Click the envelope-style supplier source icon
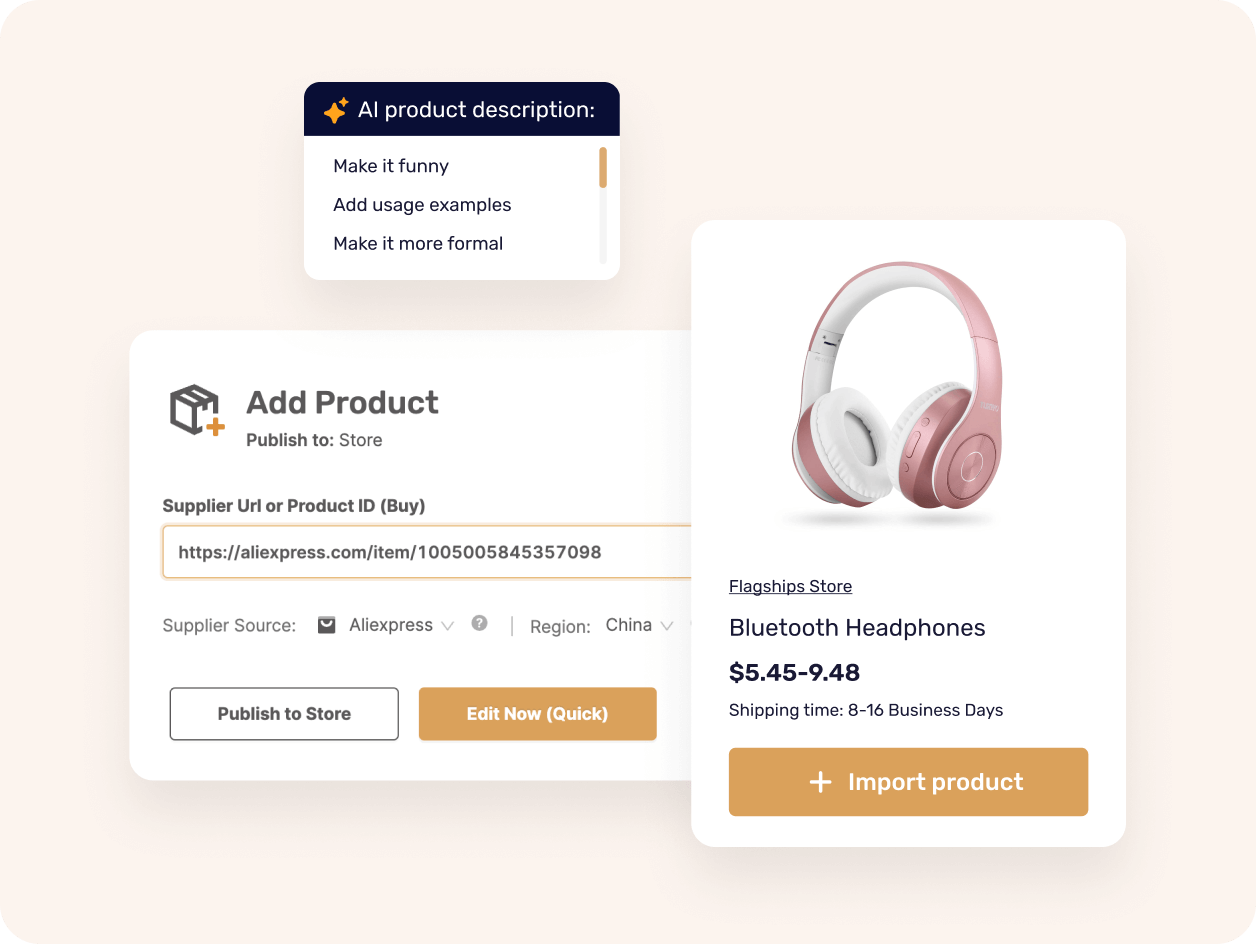 (326, 624)
